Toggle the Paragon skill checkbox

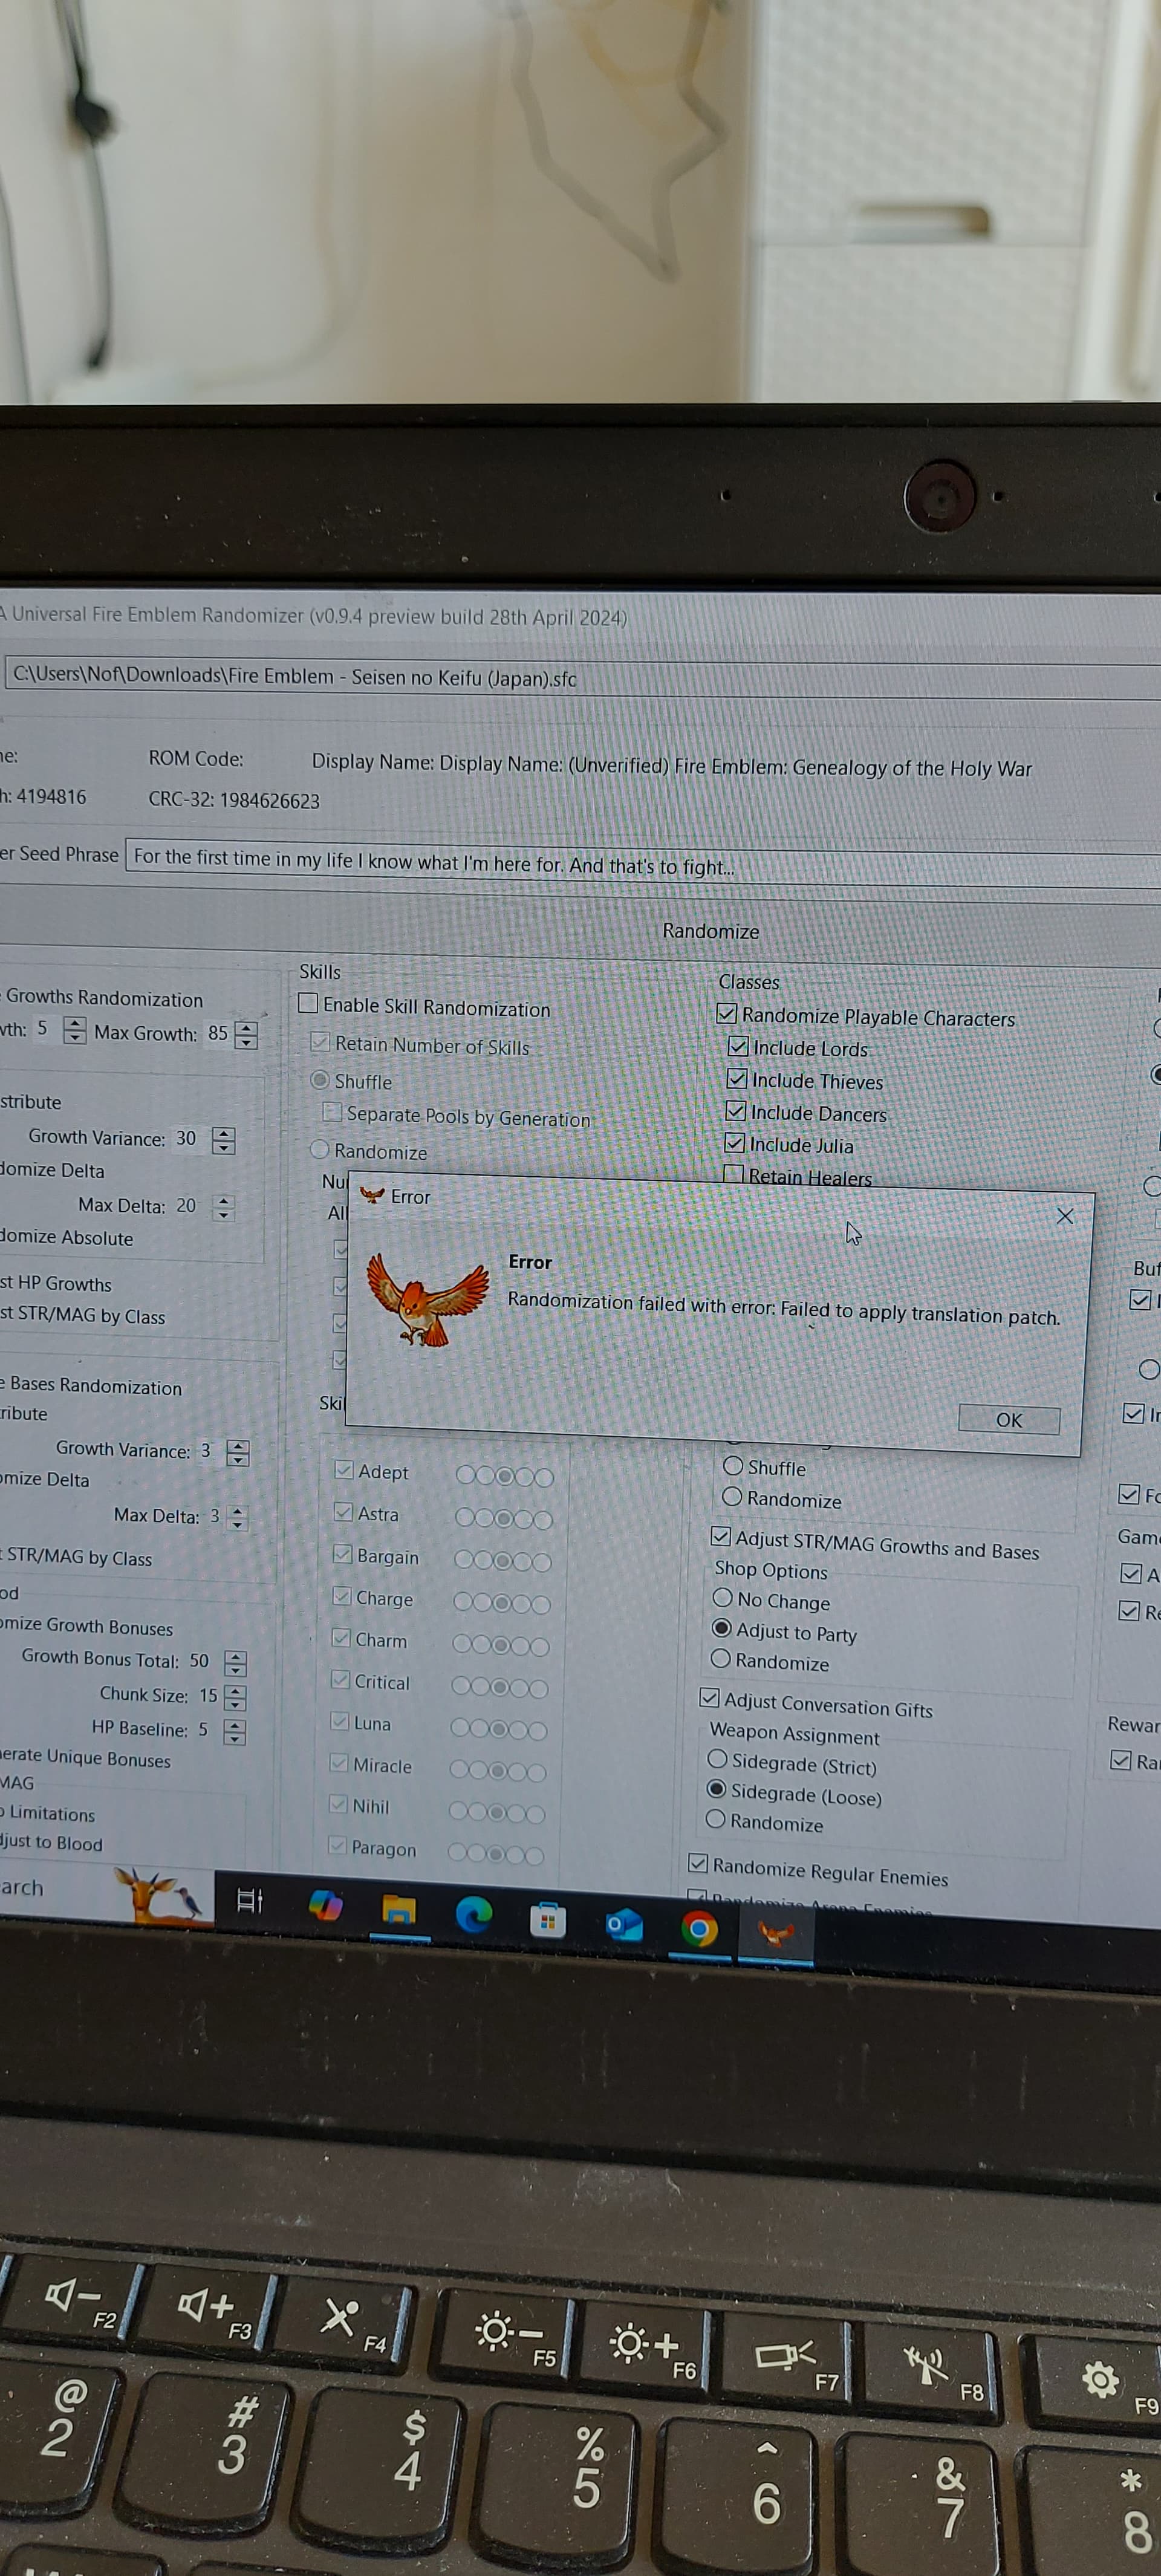click(x=337, y=1846)
